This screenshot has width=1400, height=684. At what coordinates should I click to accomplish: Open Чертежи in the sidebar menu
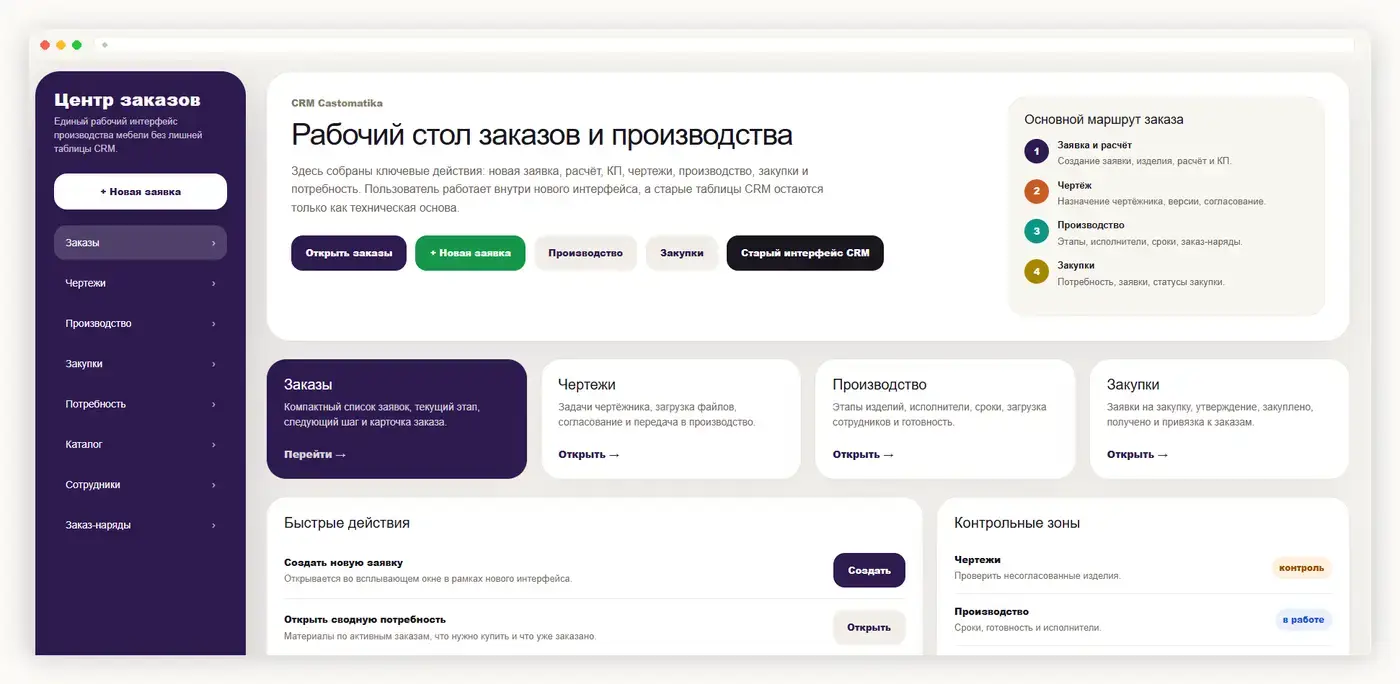click(x=140, y=283)
